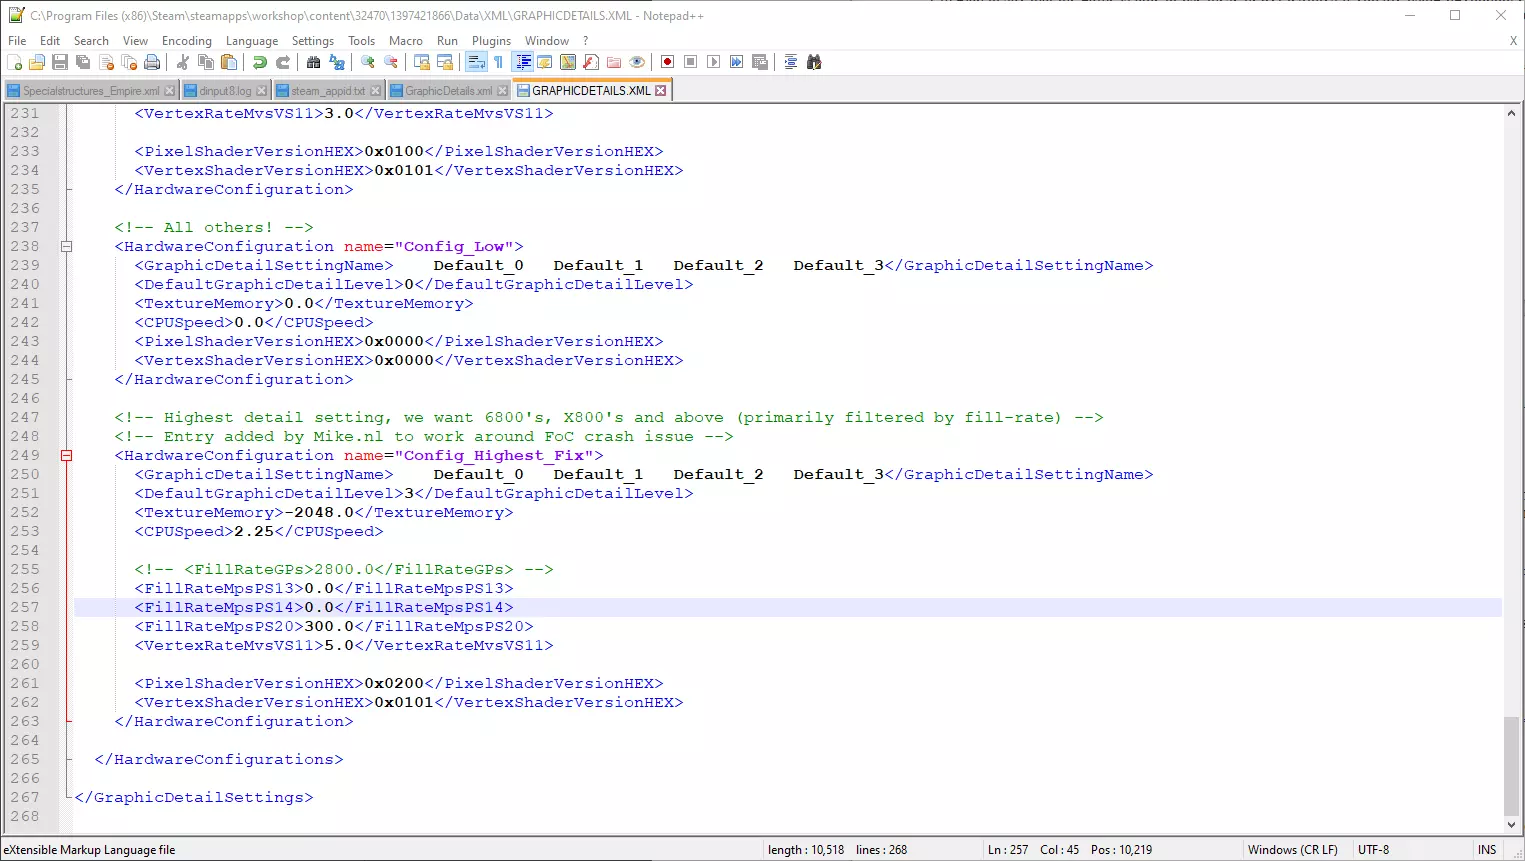Viewport: 1525px width, 861px height.
Task: Start macro recording with the red record icon
Action: [667, 62]
